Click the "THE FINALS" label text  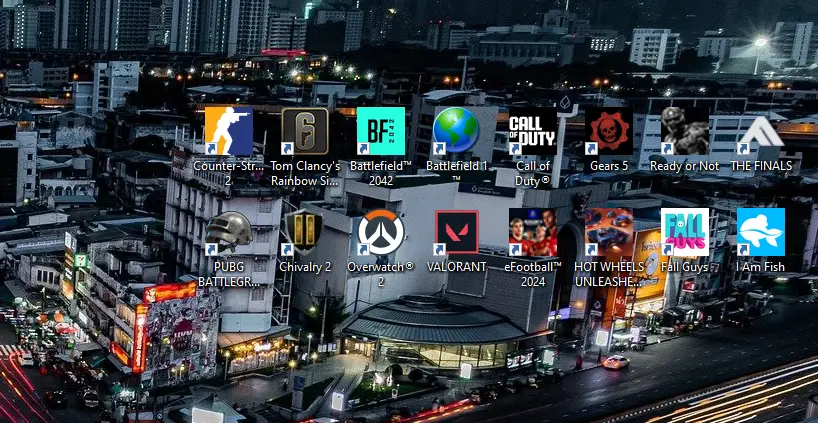(x=761, y=166)
